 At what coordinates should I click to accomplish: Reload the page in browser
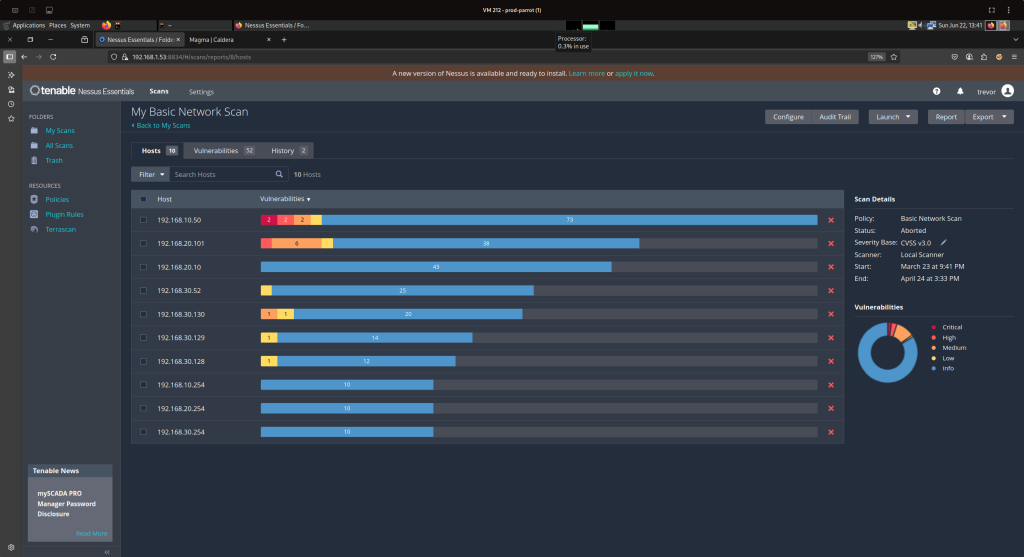point(53,57)
